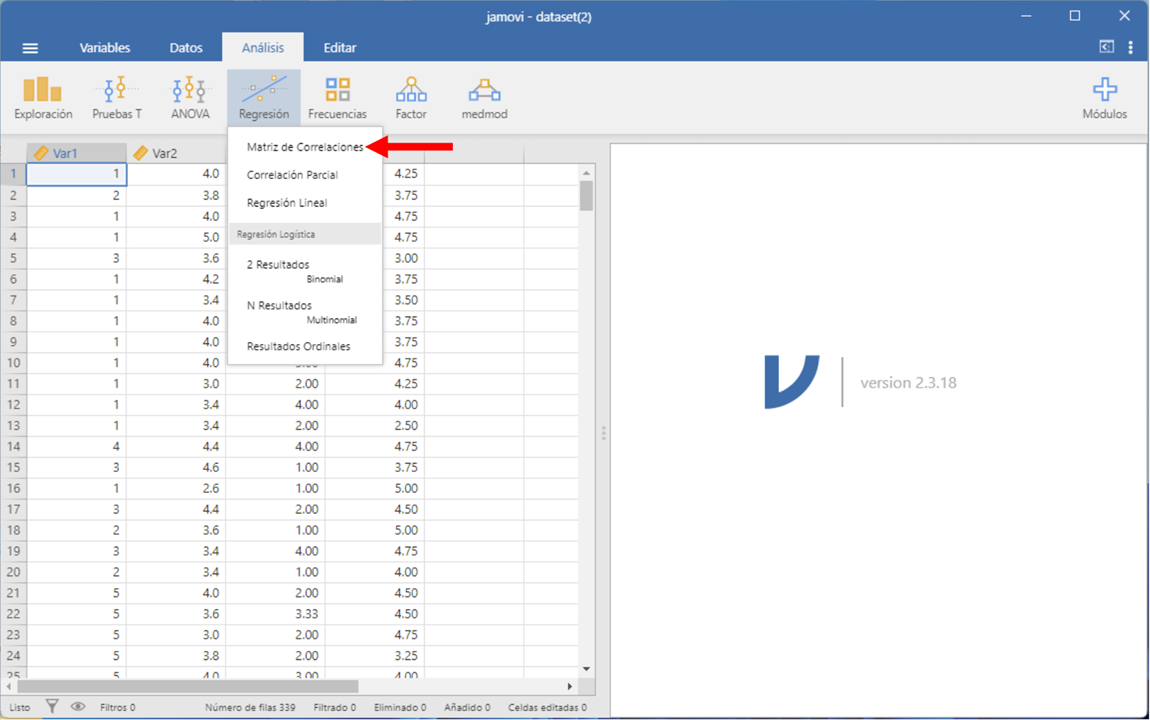Select the Var1 cell in row 1
1150x720 pixels.
[76, 174]
